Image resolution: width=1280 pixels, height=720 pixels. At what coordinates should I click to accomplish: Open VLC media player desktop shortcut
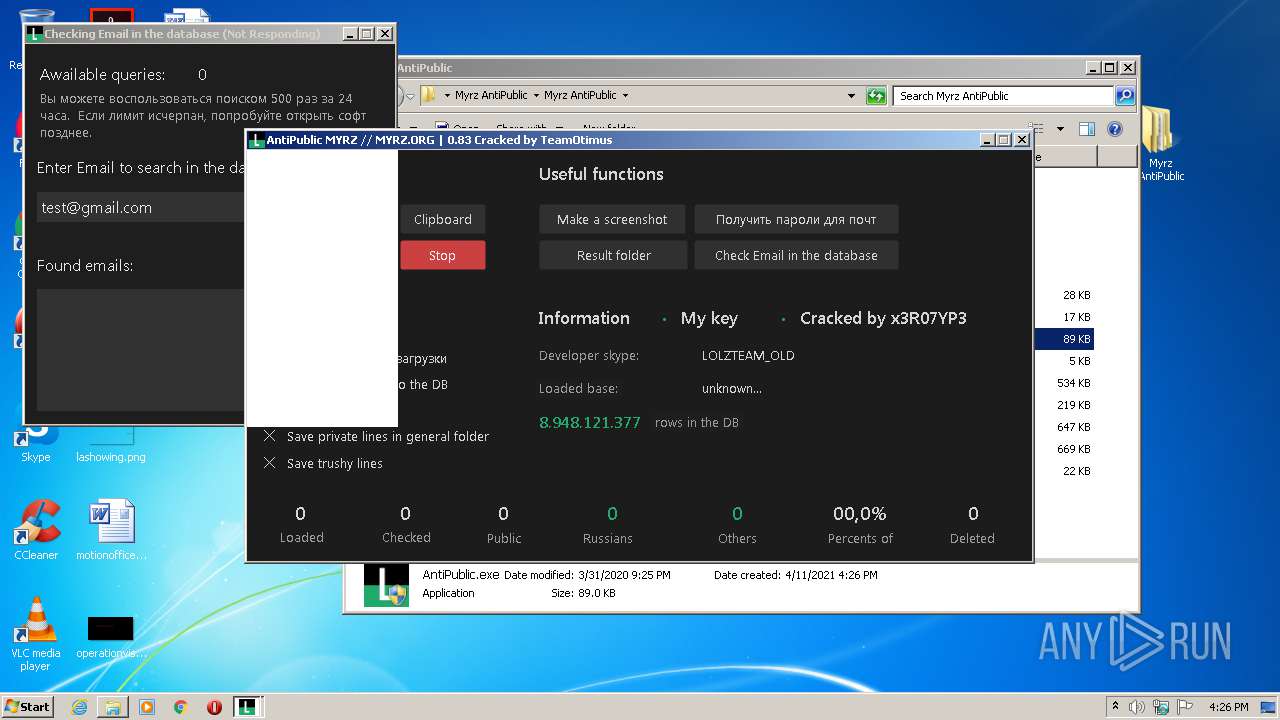pyautogui.click(x=36, y=634)
